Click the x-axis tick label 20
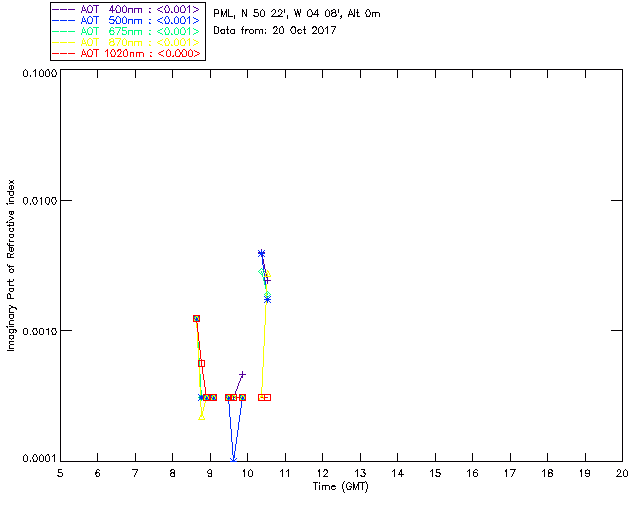This screenshot has height=512, width=640. point(622,473)
